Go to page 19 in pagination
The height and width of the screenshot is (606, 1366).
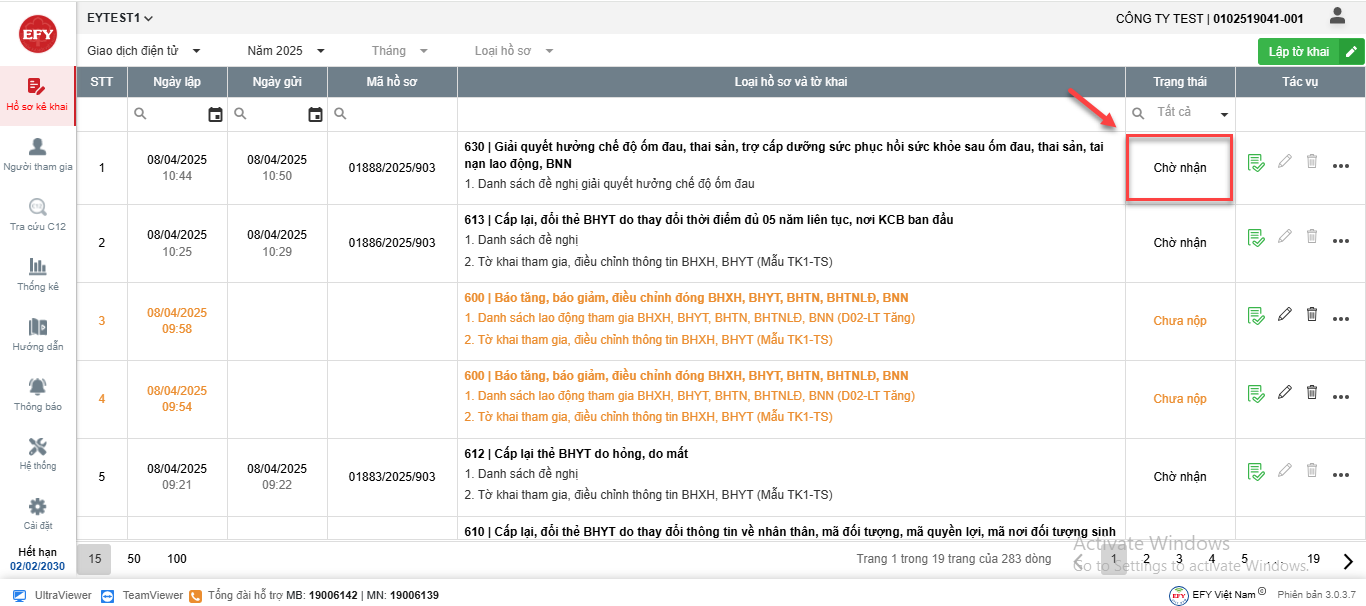(1313, 559)
